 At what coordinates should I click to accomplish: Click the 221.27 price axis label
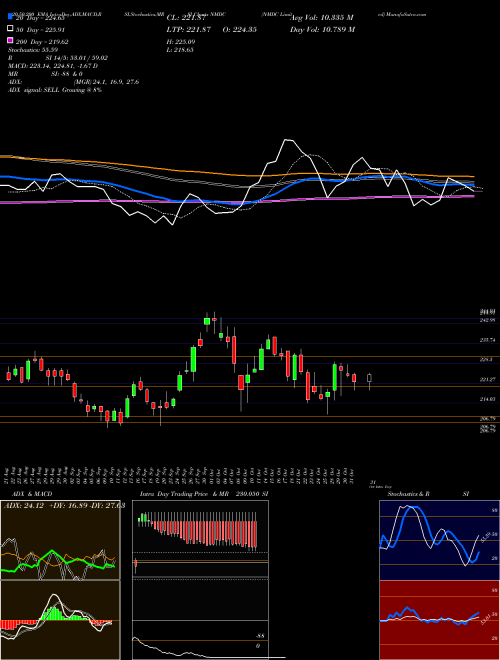tap(487, 379)
